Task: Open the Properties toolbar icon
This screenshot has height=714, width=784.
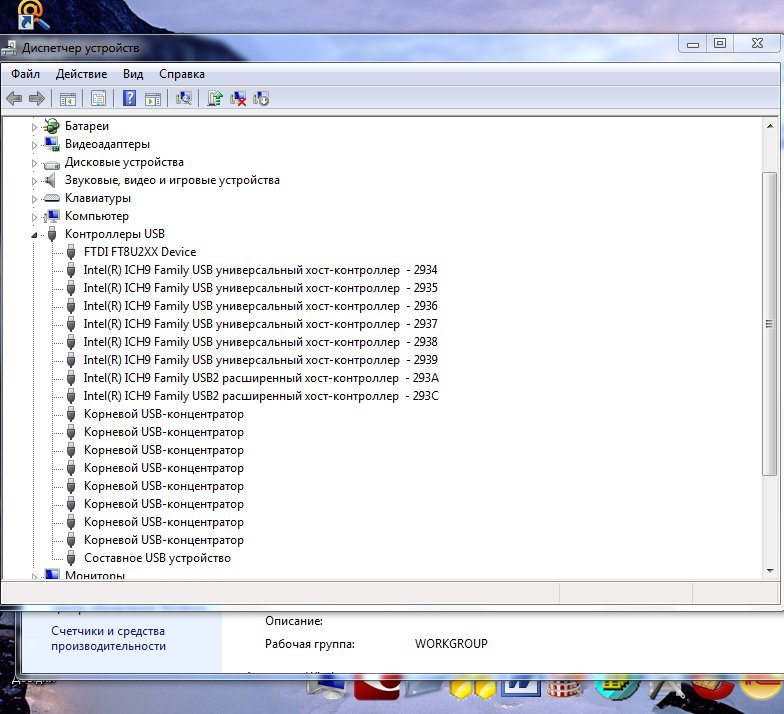Action: pos(98,98)
